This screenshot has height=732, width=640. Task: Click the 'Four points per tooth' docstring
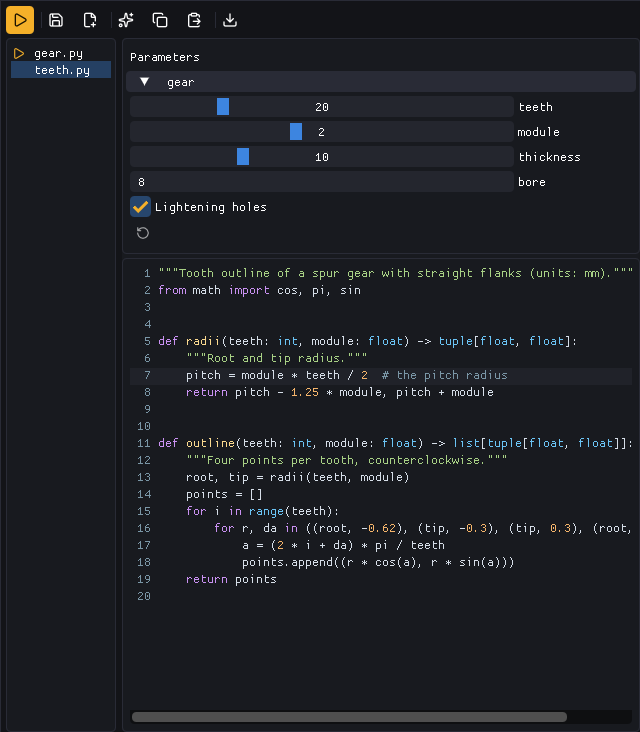(x=346, y=460)
